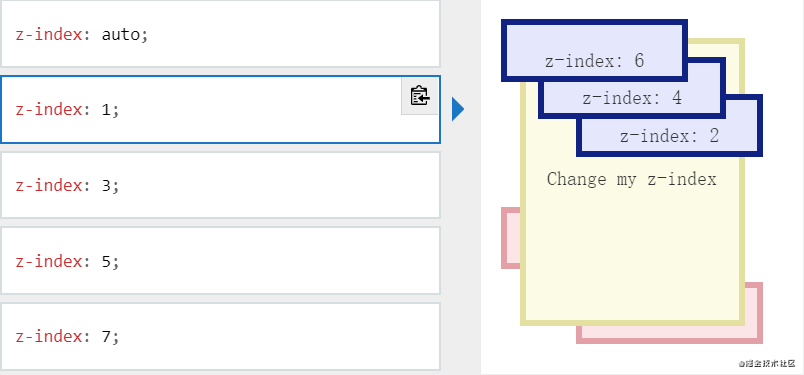The width and height of the screenshot is (804, 375).
Task: Click the lower empty area of yellow box
Action: pos(632,256)
